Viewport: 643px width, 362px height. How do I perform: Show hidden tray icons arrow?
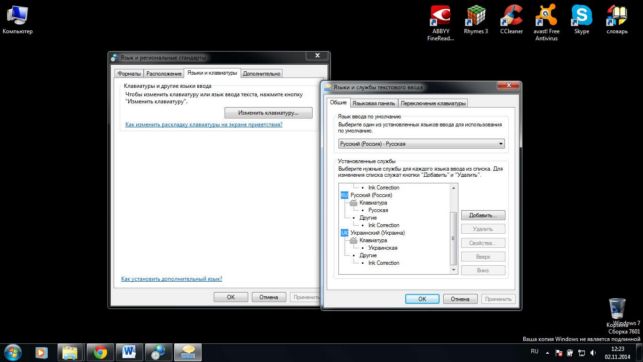click(x=547, y=353)
